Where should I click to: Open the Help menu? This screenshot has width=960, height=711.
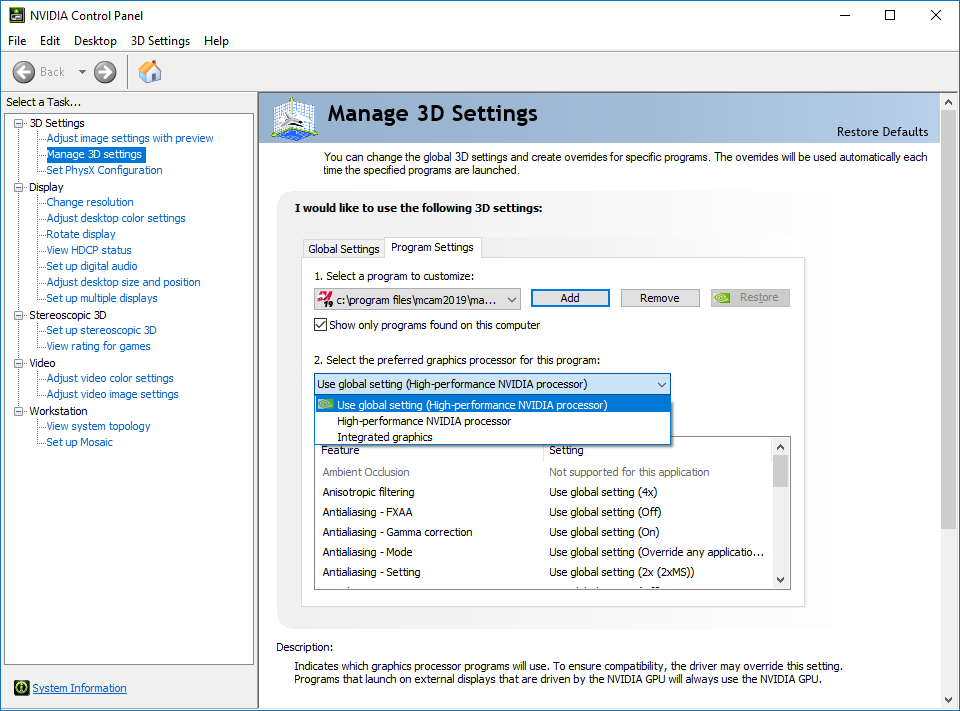pyautogui.click(x=216, y=41)
